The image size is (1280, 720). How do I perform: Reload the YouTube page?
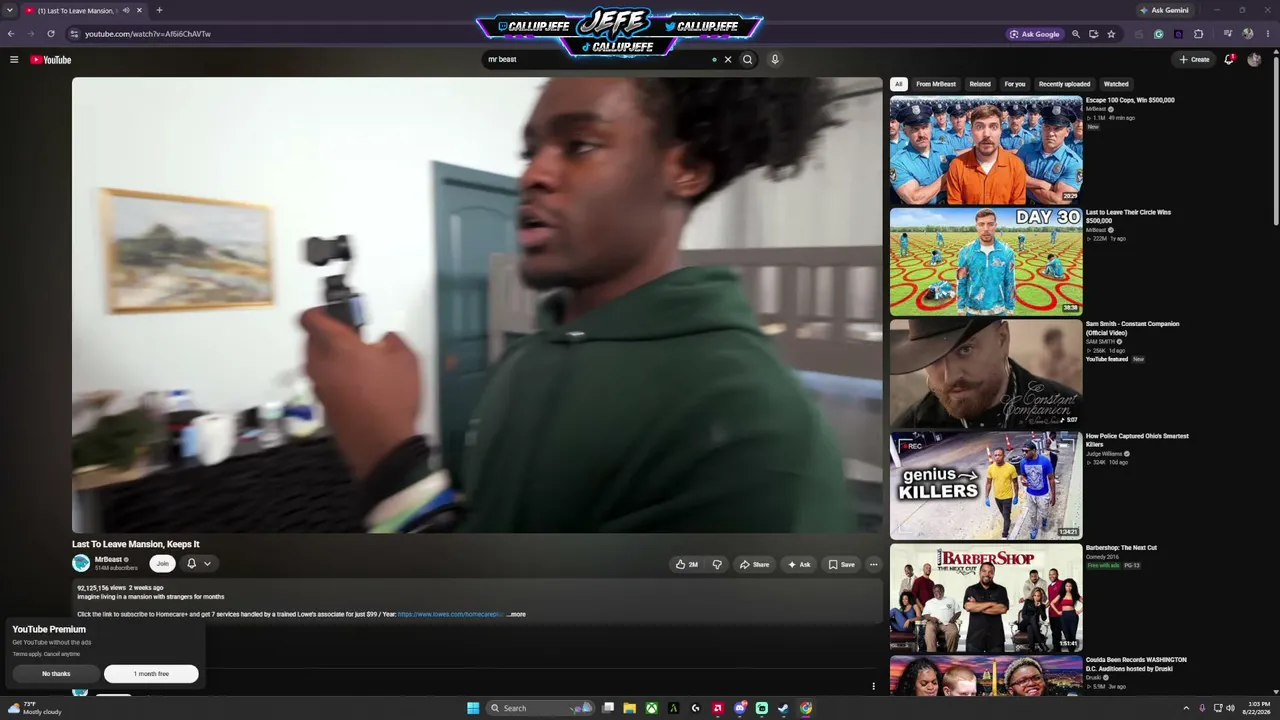51,34
